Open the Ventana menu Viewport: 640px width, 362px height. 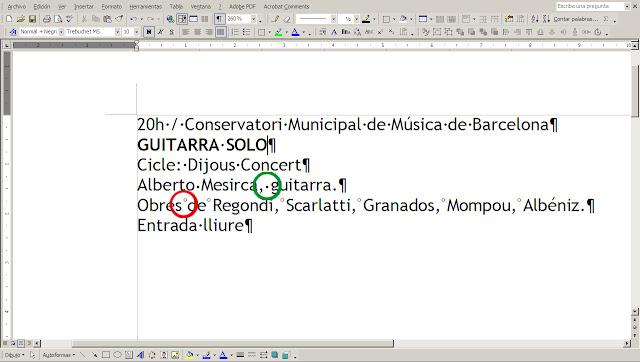pos(201,7)
